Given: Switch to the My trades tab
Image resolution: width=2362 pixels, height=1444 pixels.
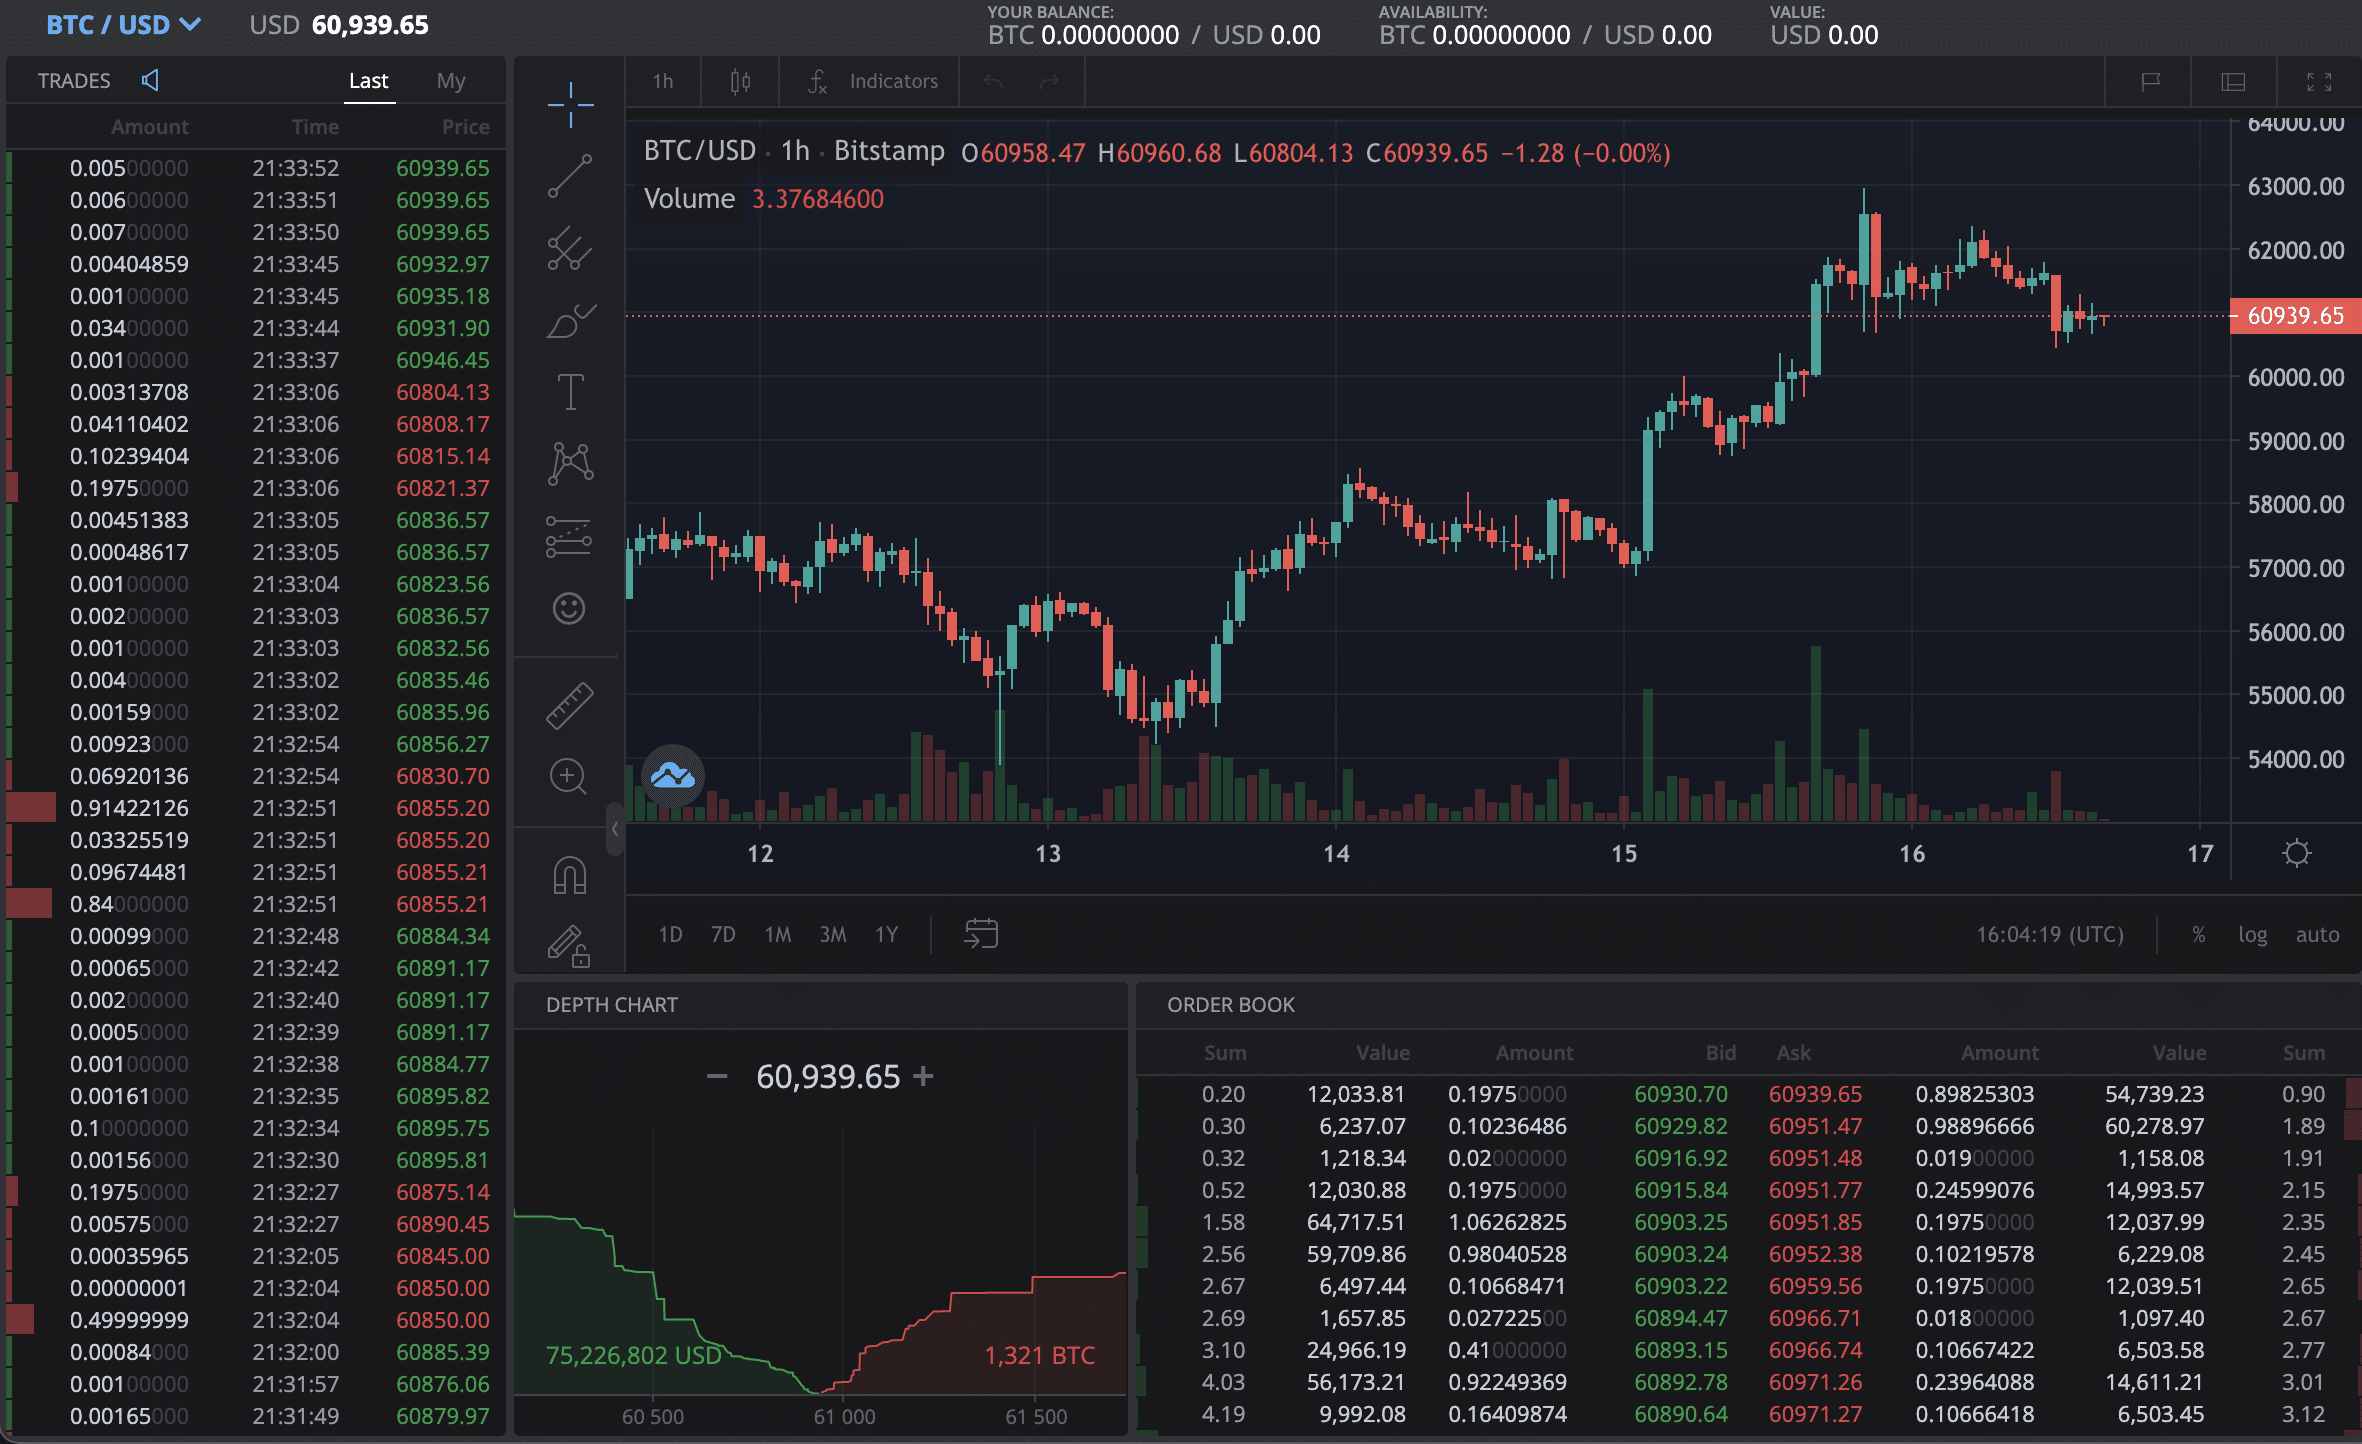Looking at the screenshot, I should [x=451, y=81].
